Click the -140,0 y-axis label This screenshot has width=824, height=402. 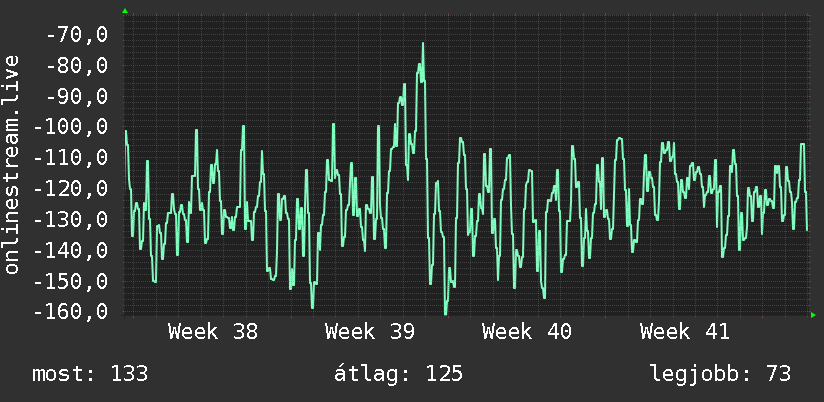pos(71,251)
